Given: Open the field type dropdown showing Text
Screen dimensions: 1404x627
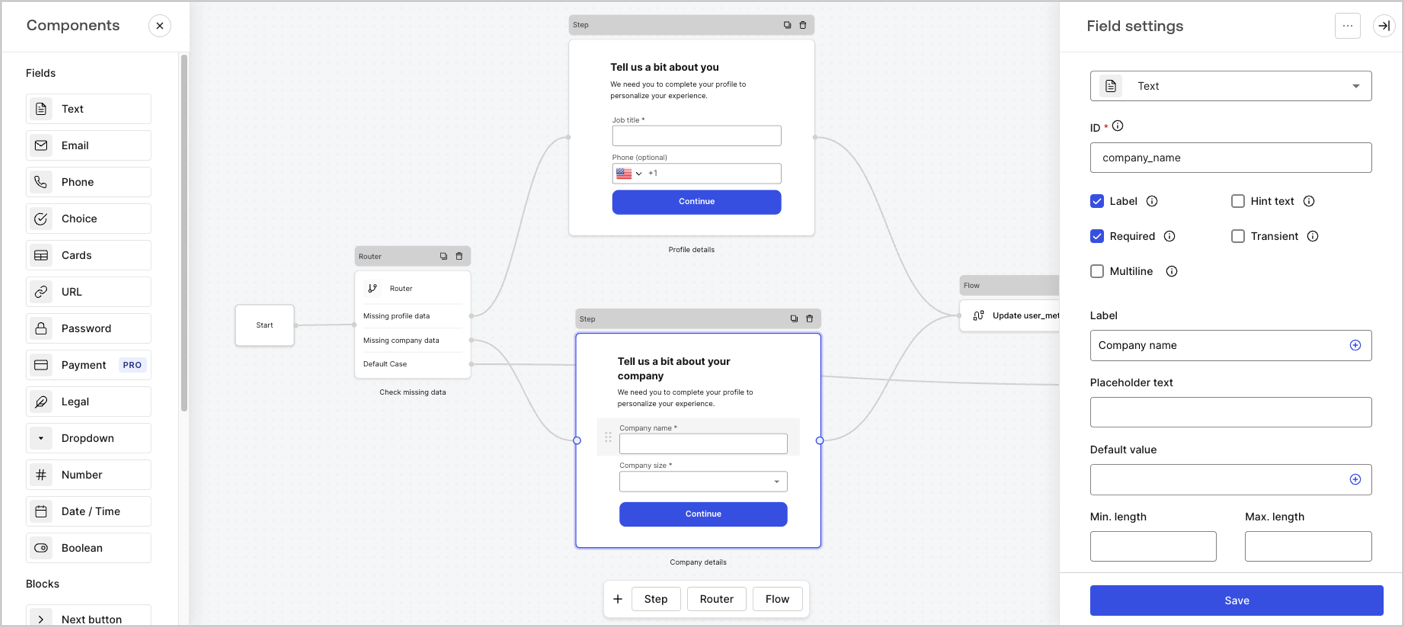Looking at the screenshot, I should pyautogui.click(x=1230, y=86).
